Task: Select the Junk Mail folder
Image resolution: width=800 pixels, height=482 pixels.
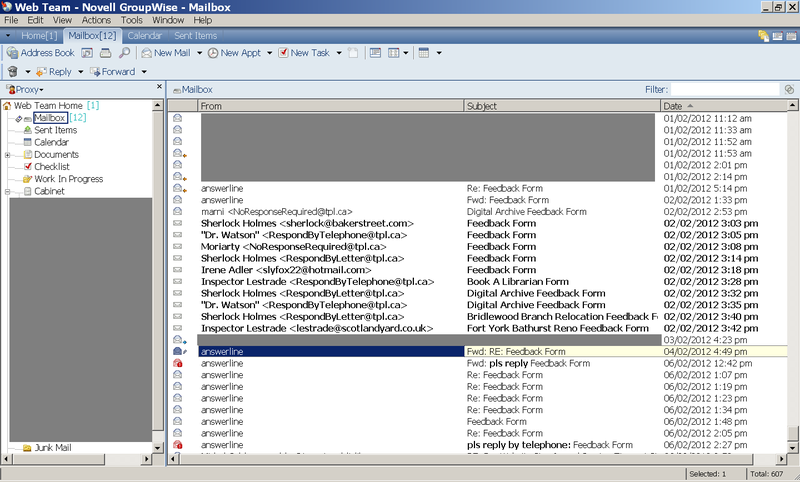Action: pyautogui.click(x=54, y=448)
